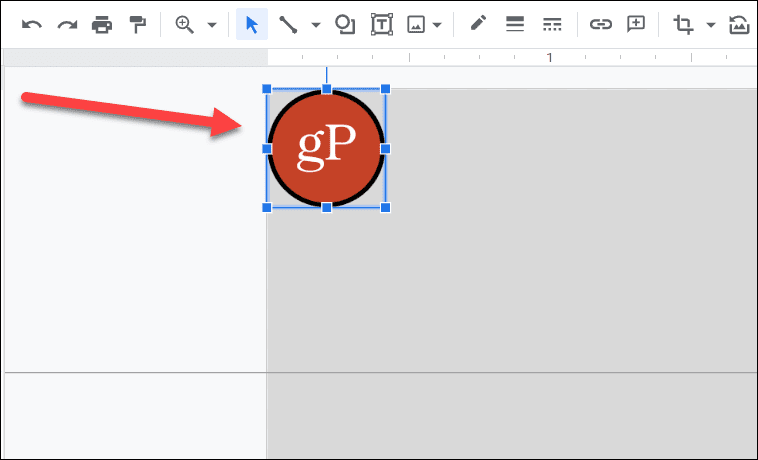Select the Line tool
This screenshot has height=460, width=758.
[288, 24]
